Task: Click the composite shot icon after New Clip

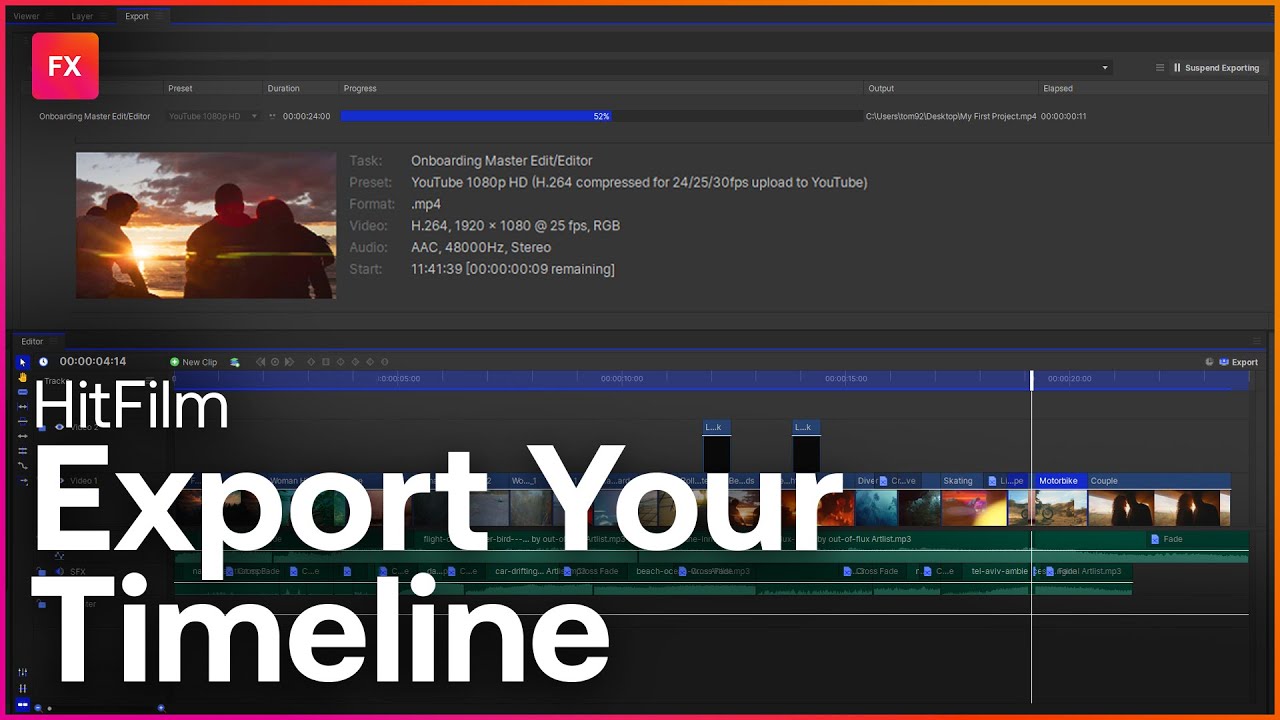Action: tap(234, 362)
